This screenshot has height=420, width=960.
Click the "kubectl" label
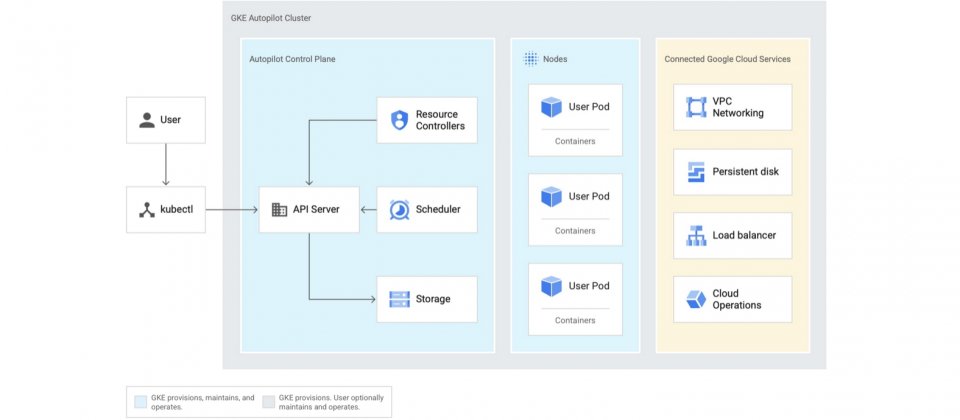tap(176, 210)
